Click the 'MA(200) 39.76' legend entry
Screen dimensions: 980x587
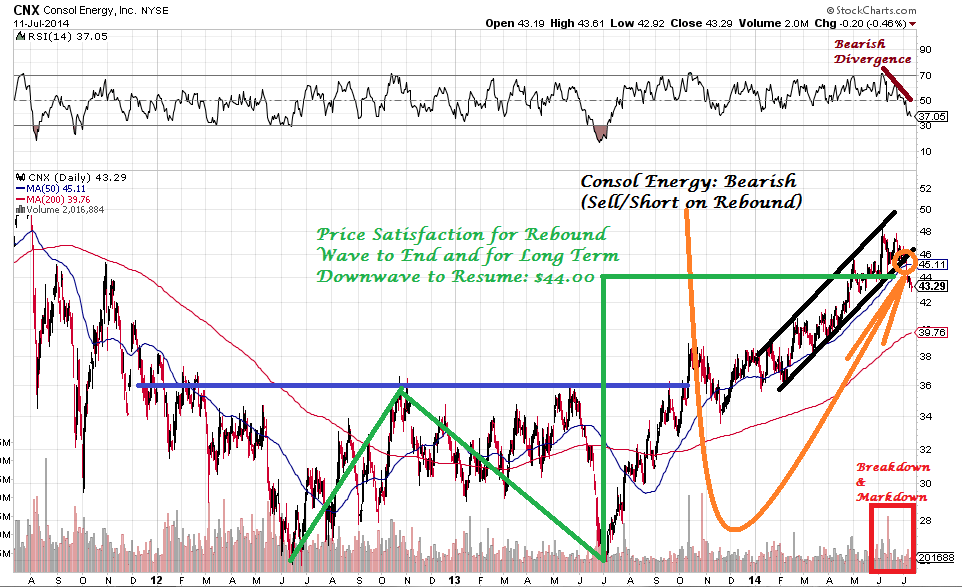pos(53,199)
